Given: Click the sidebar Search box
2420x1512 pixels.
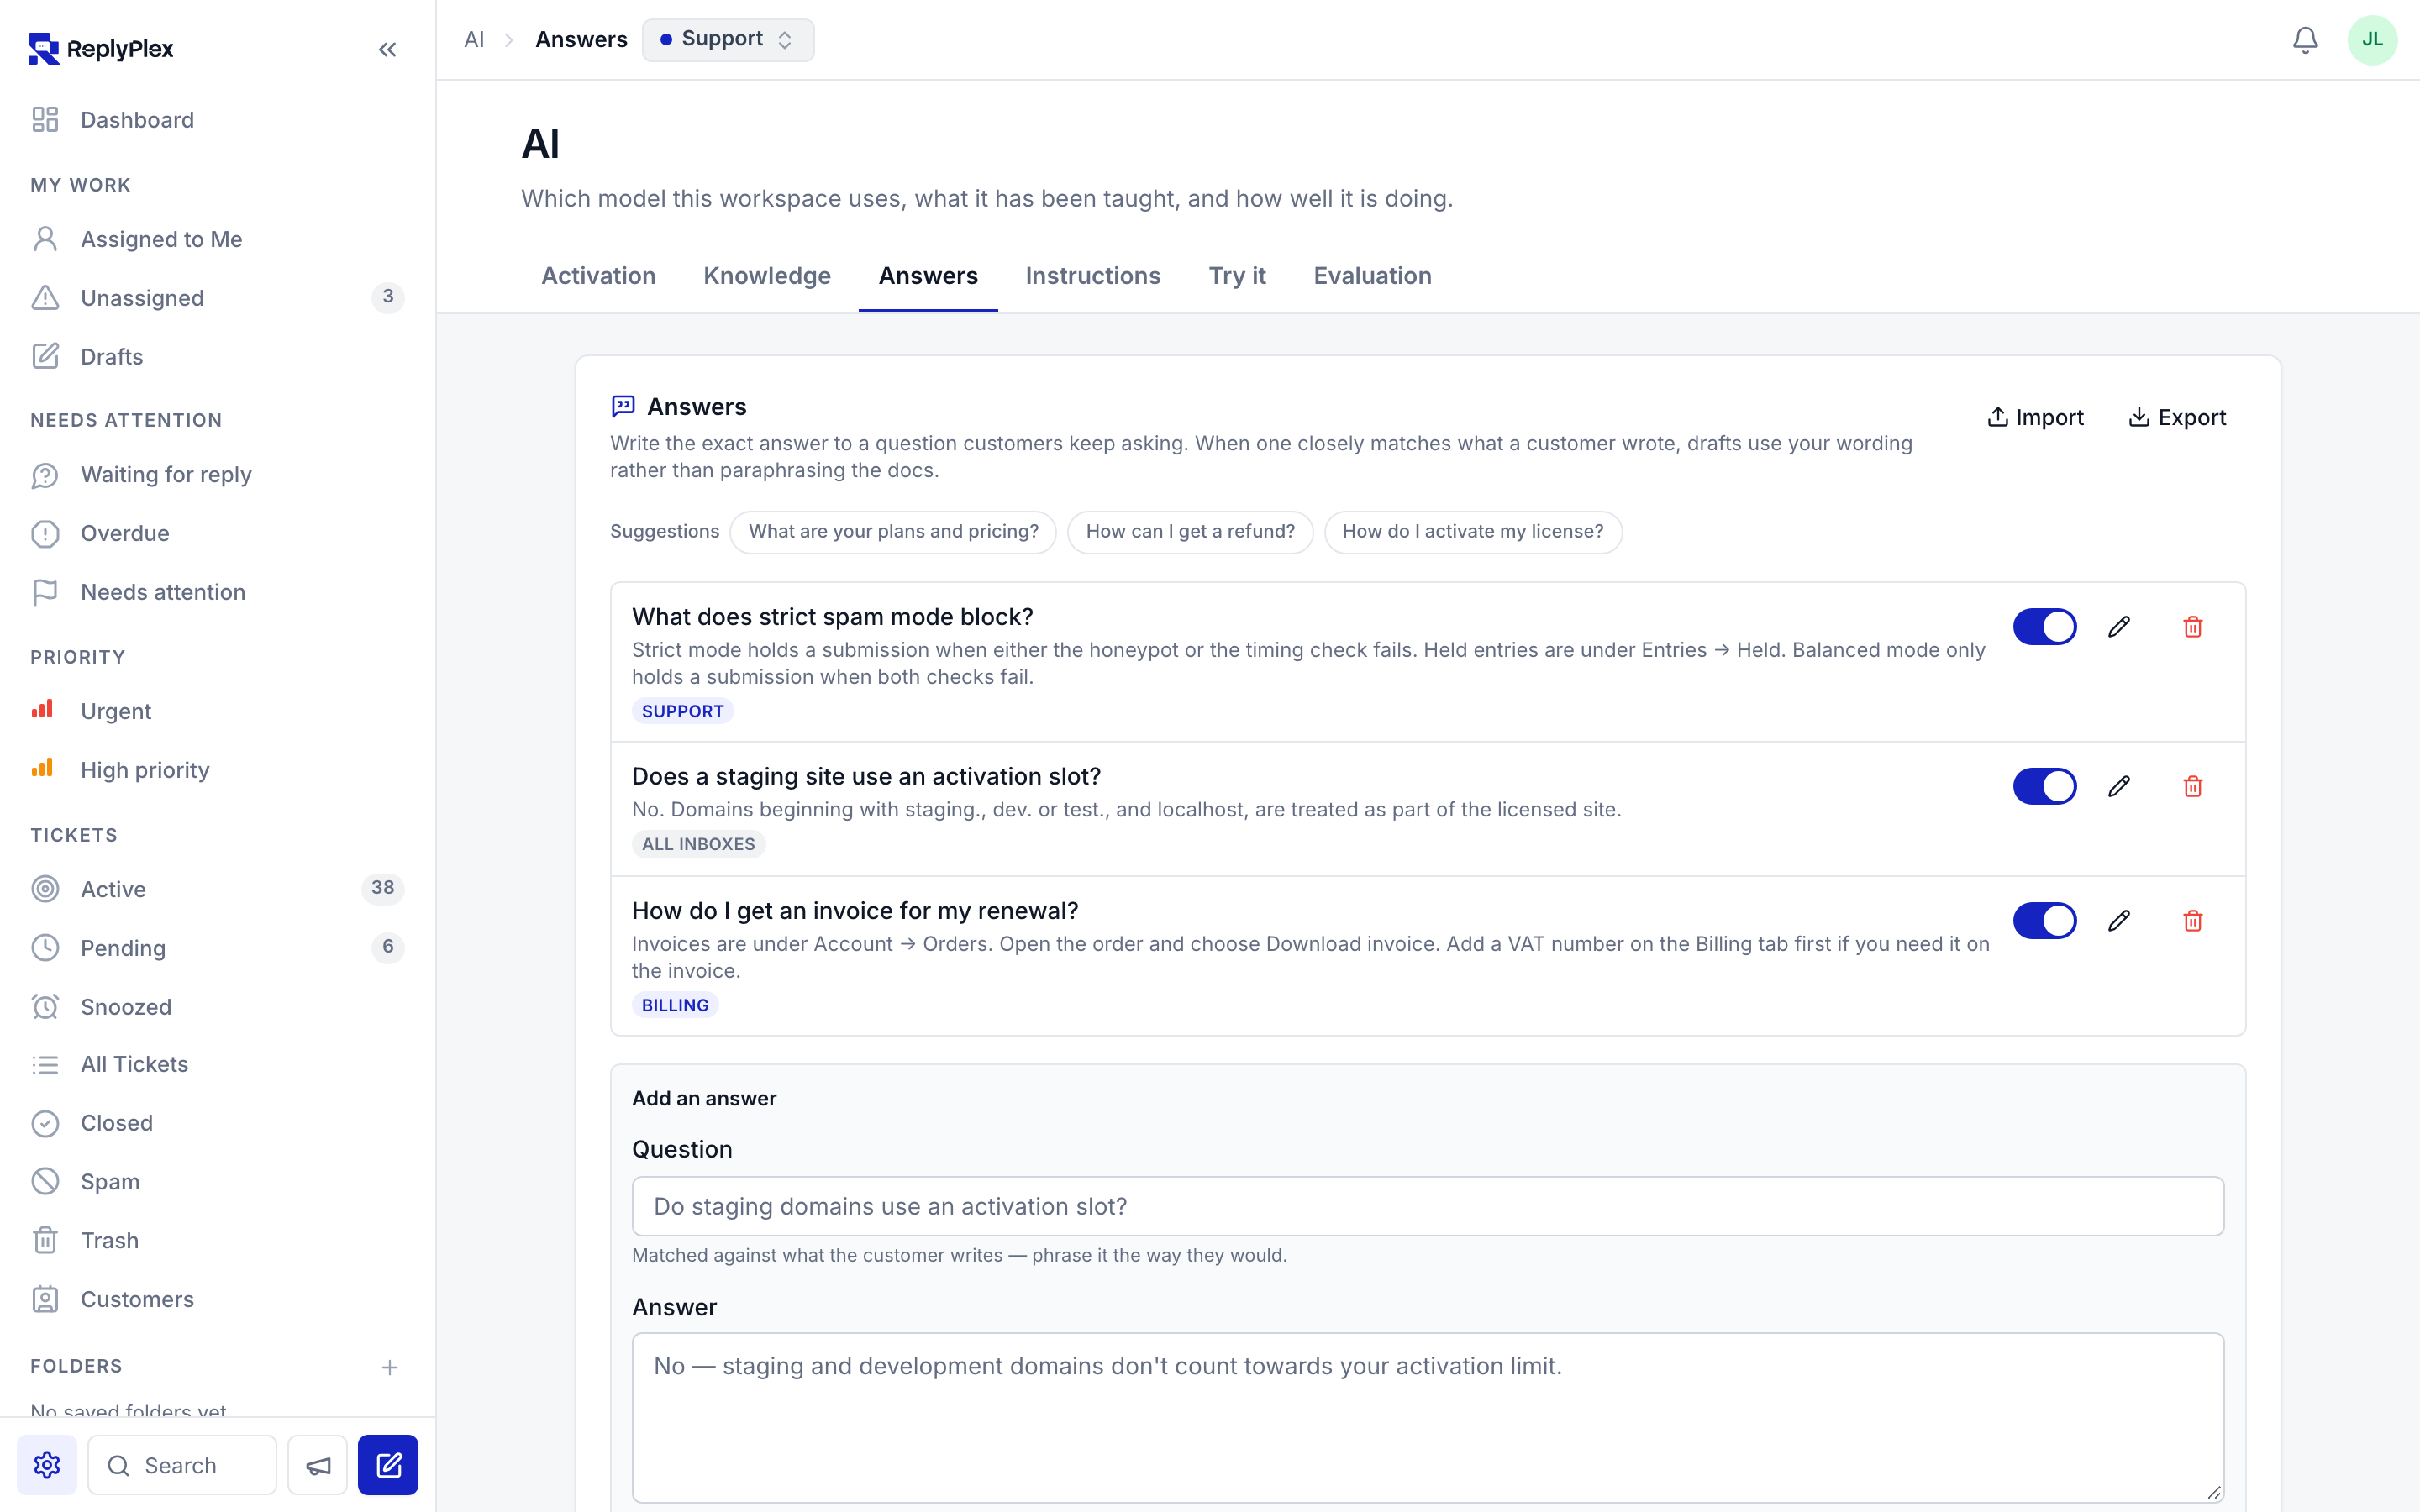Looking at the screenshot, I should [x=182, y=1465].
